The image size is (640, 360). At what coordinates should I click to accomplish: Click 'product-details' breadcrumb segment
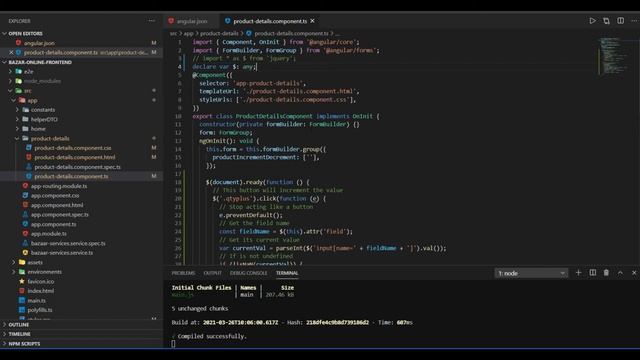point(219,33)
